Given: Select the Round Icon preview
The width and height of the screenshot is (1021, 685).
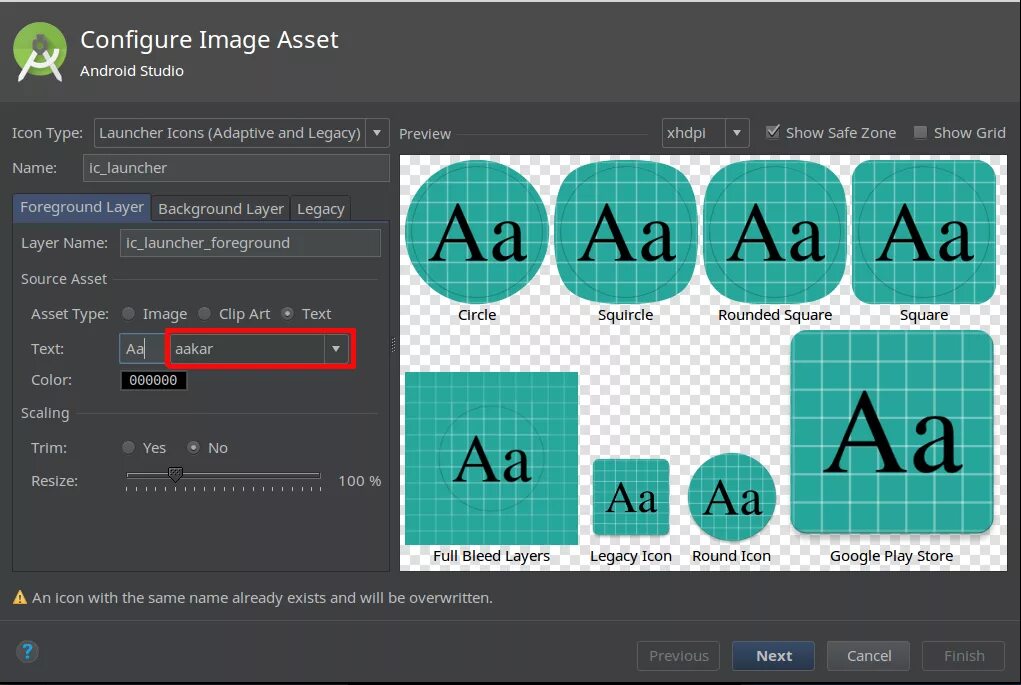Looking at the screenshot, I should (x=732, y=497).
